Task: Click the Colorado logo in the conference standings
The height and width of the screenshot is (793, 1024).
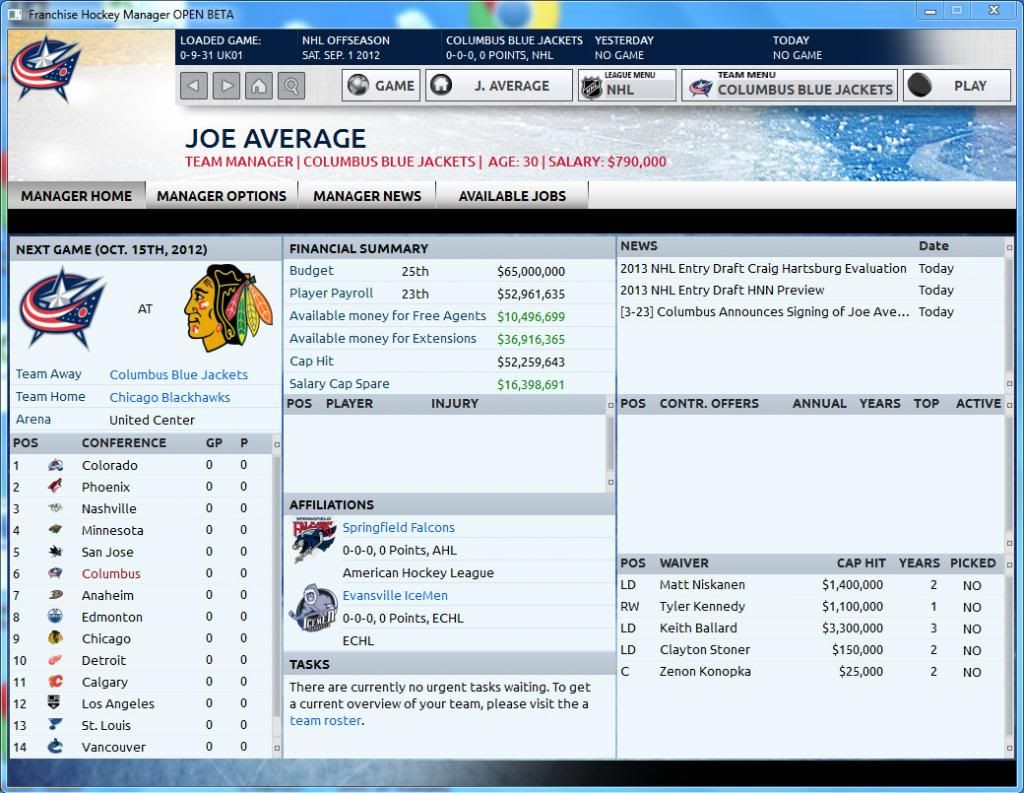Action: click(56, 465)
